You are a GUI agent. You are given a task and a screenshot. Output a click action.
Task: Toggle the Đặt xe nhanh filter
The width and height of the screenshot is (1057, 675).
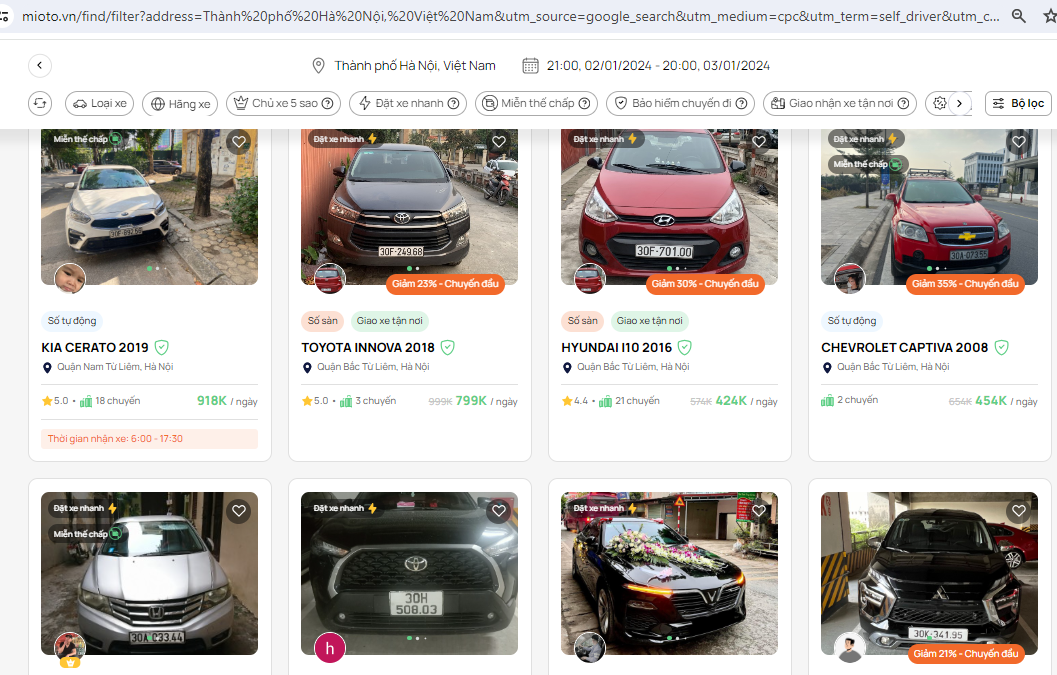[408, 103]
